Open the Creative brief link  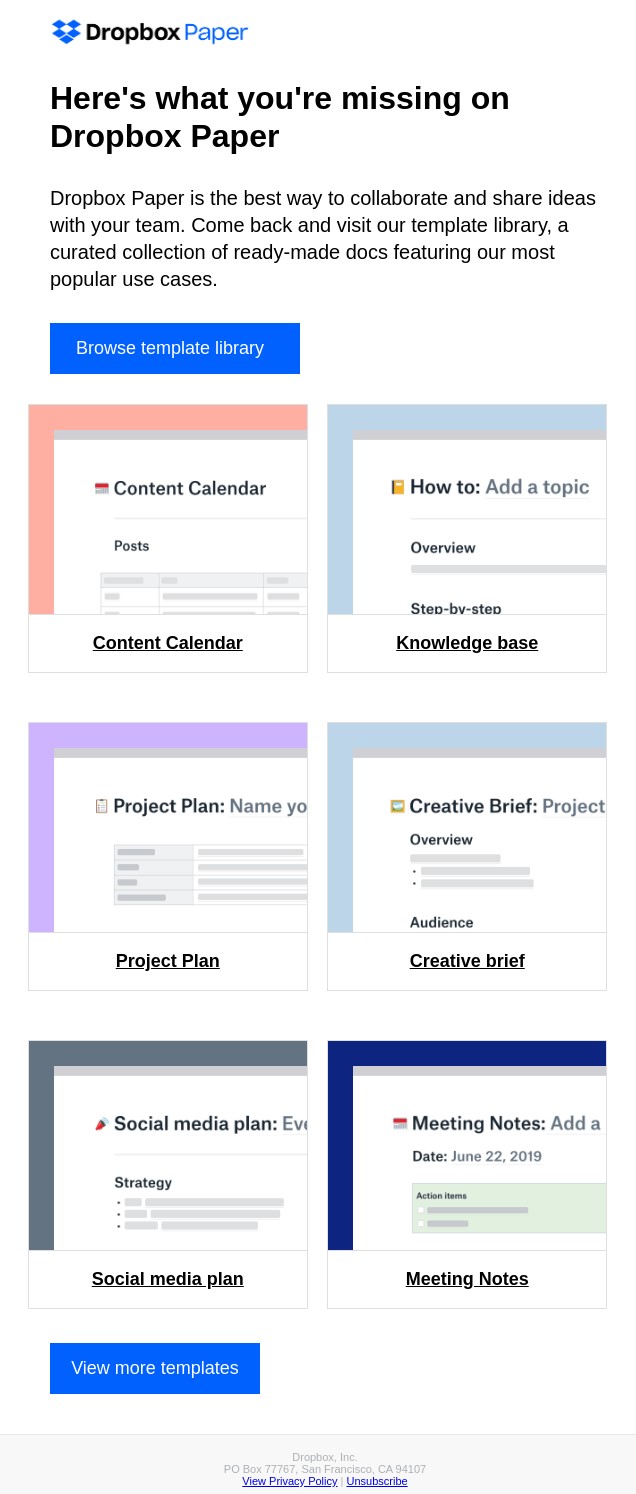(467, 961)
